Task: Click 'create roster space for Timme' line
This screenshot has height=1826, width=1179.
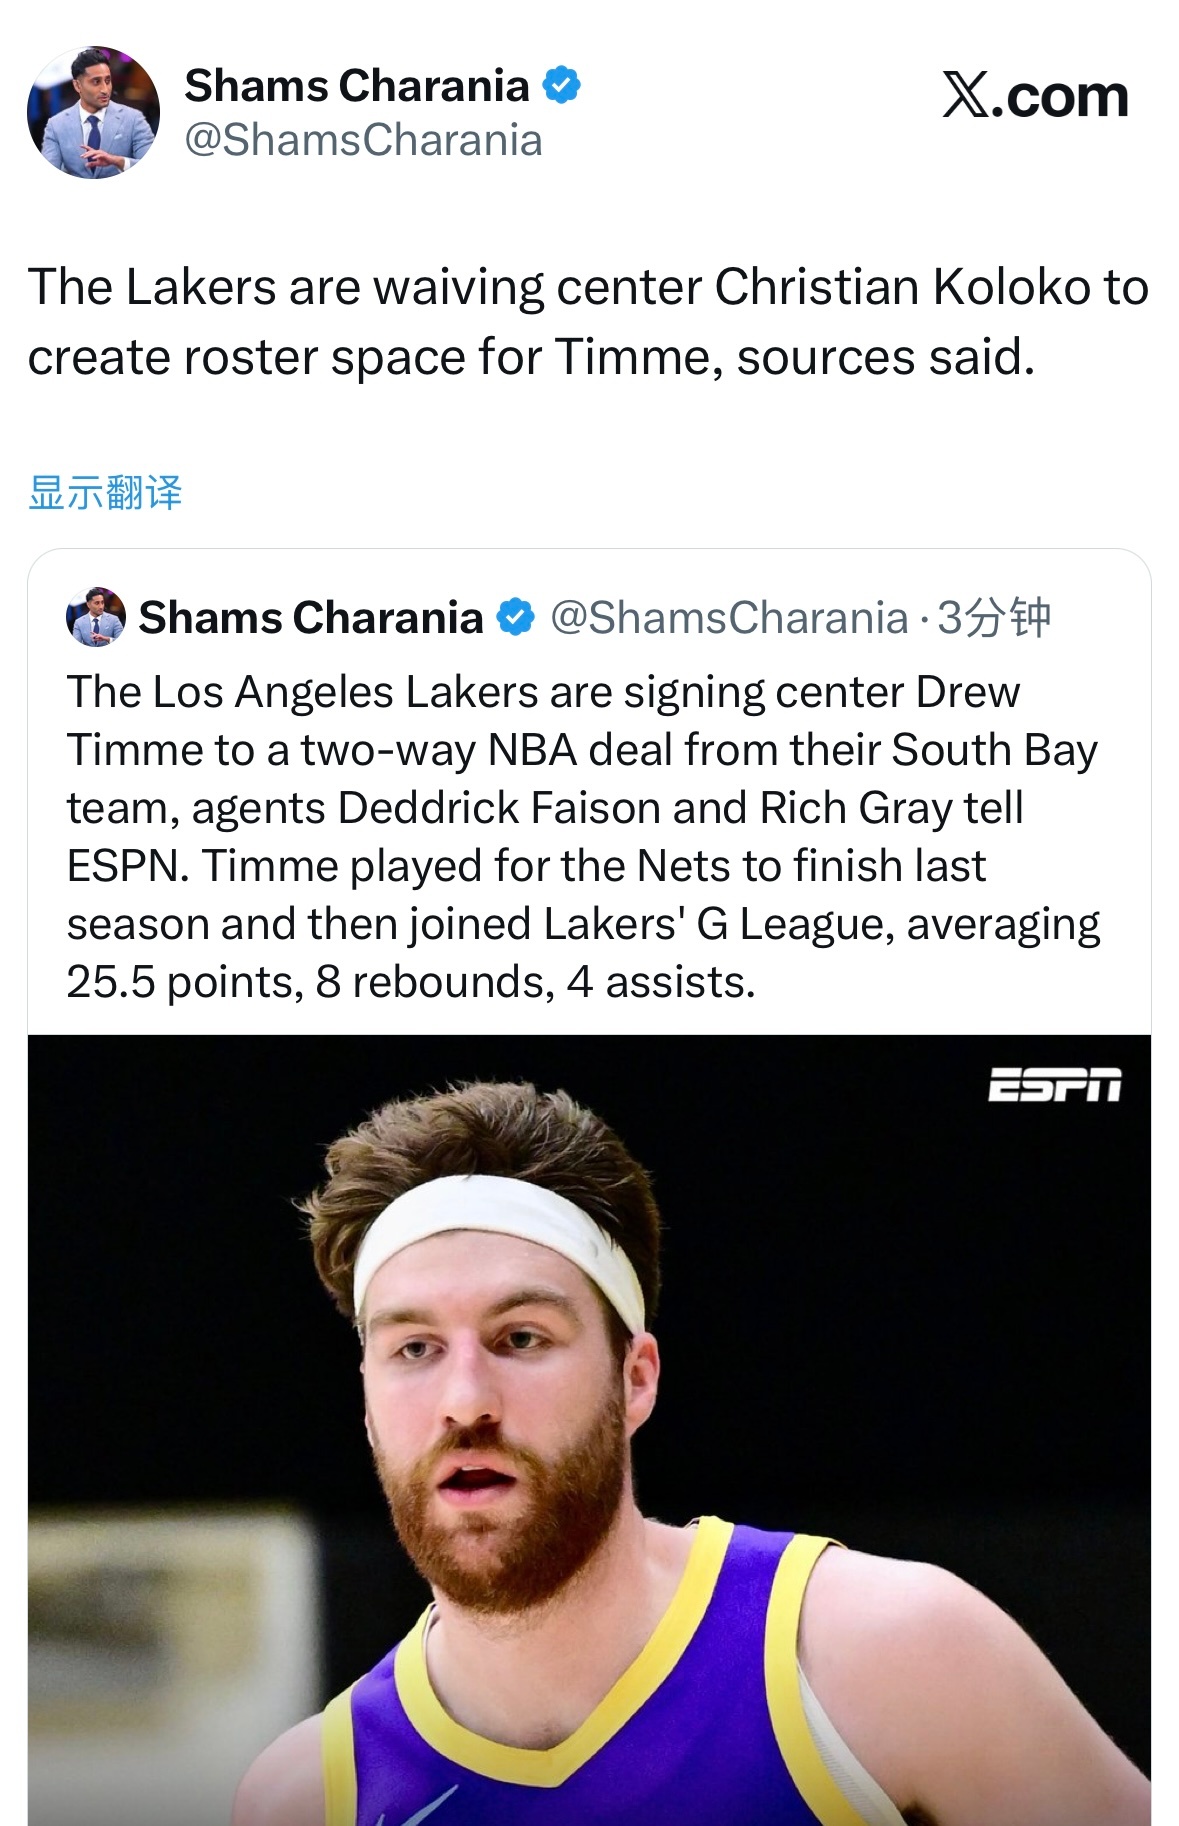Action: tap(531, 358)
